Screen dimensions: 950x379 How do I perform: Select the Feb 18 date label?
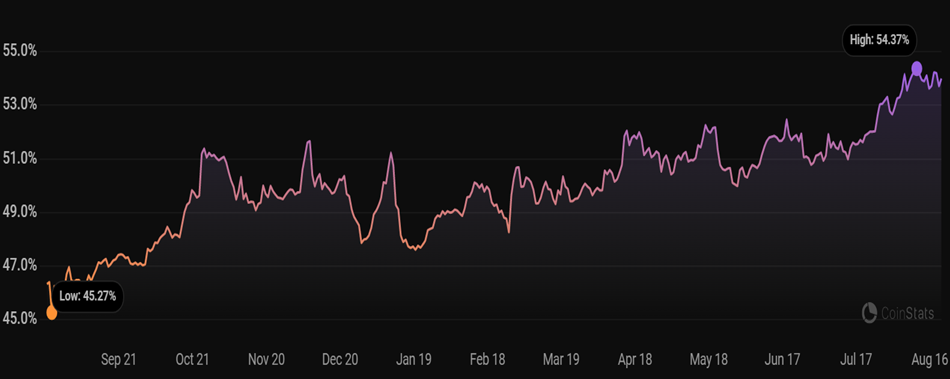click(x=487, y=360)
